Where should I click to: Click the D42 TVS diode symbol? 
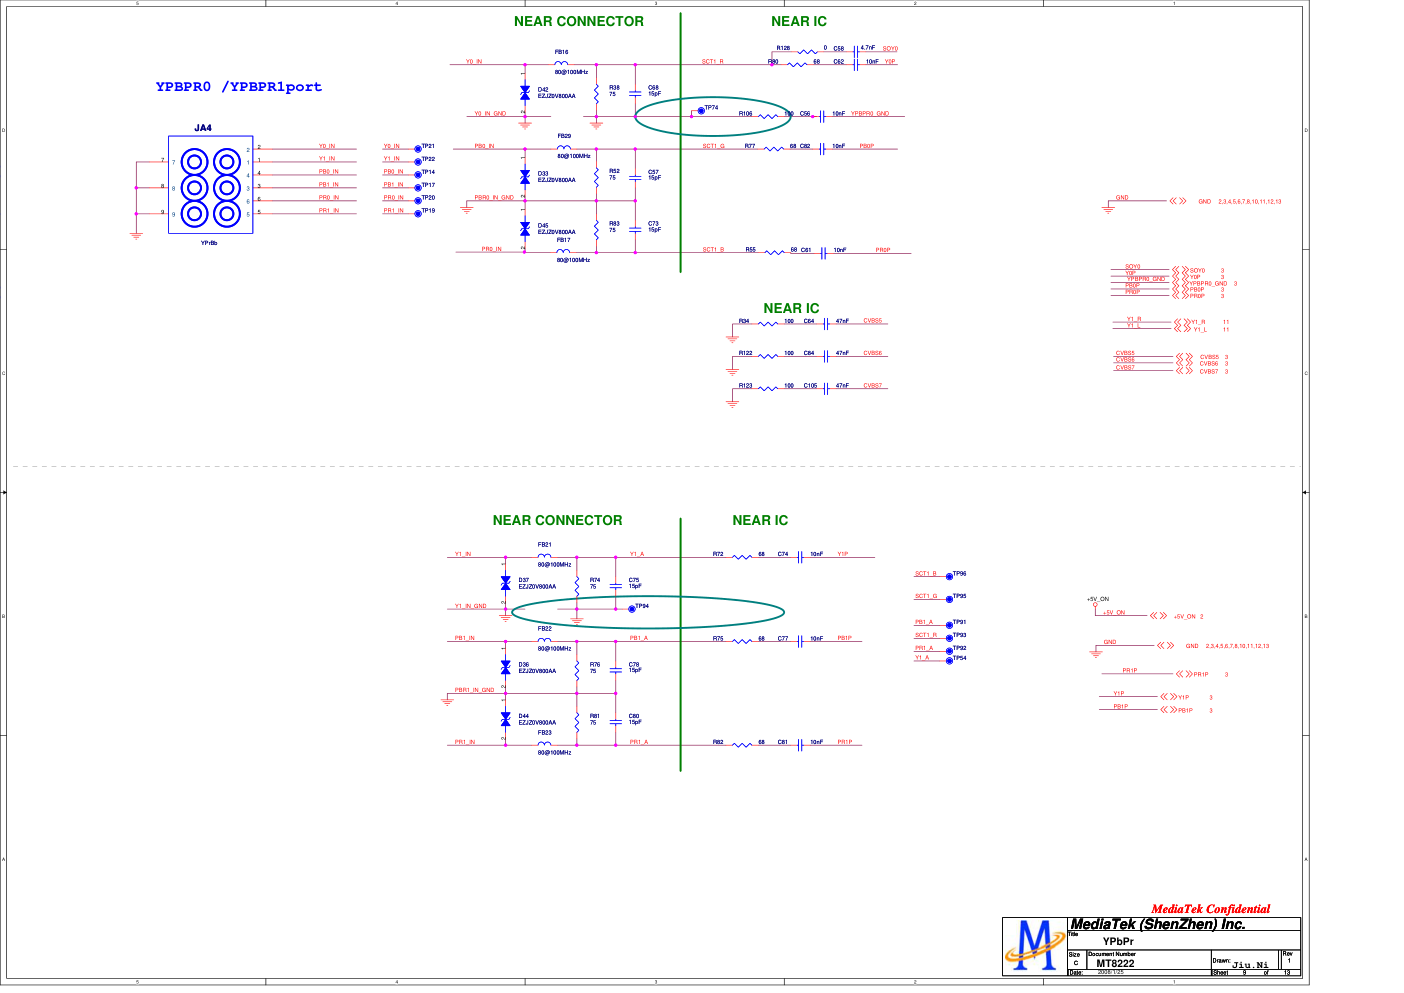[x=525, y=94]
